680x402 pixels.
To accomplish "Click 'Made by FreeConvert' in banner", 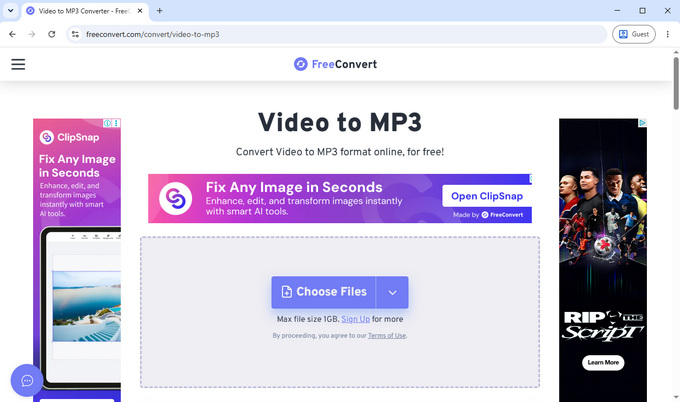I will (x=488, y=215).
